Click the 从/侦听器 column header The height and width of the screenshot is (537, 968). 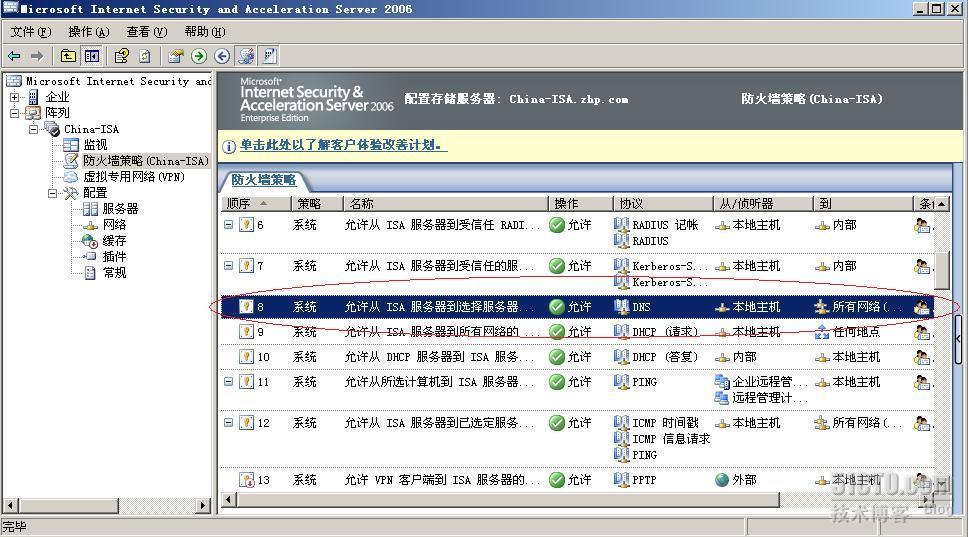pos(763,204)
